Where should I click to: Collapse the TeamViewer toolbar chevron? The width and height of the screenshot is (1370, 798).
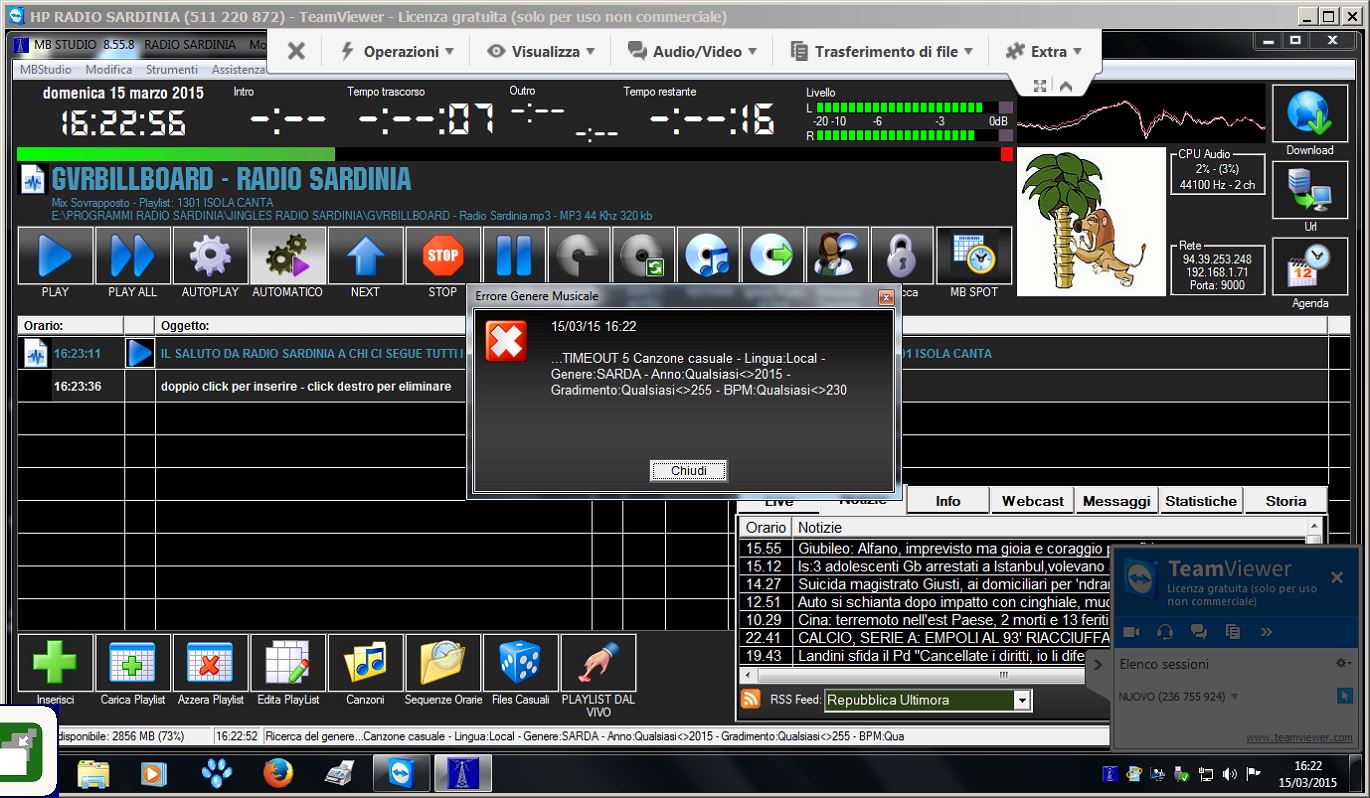pos(1066,87)
